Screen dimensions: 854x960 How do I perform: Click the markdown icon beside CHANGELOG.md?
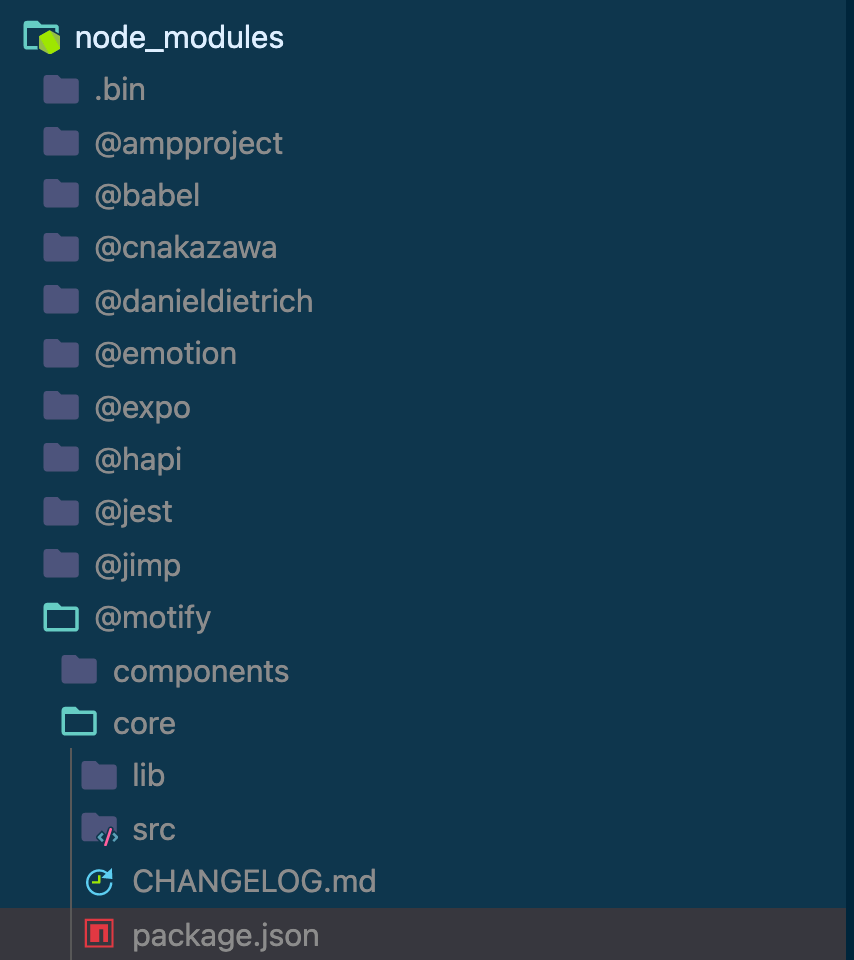[x=100, y=881]
